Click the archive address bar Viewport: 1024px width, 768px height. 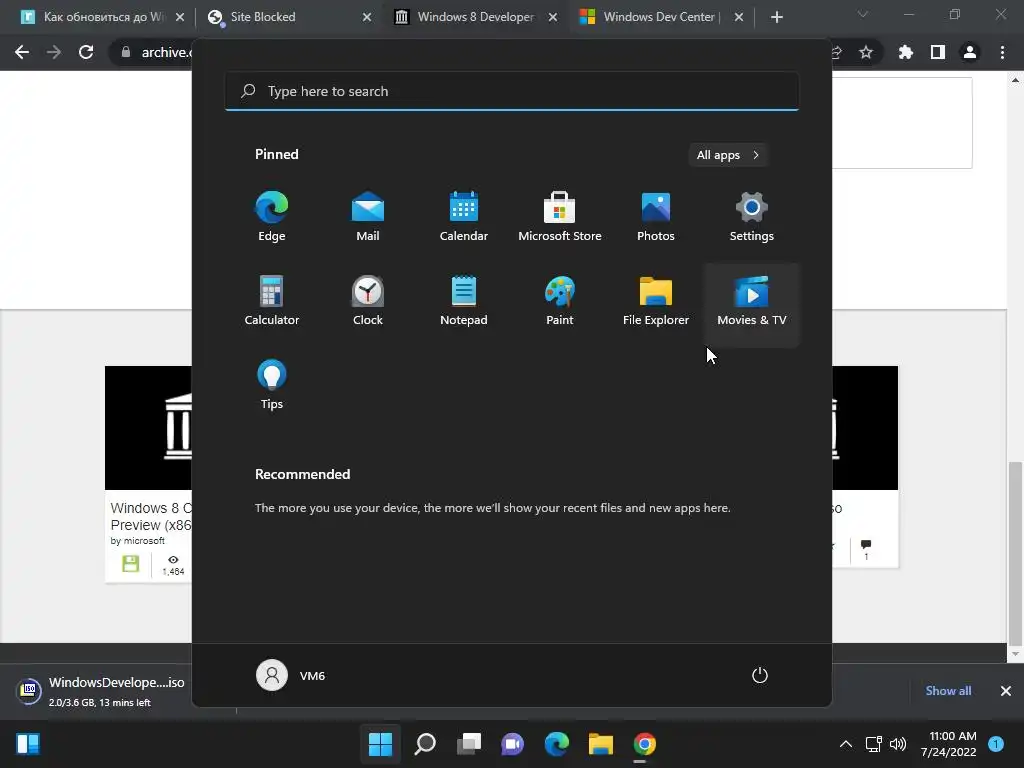coord(150,52)
